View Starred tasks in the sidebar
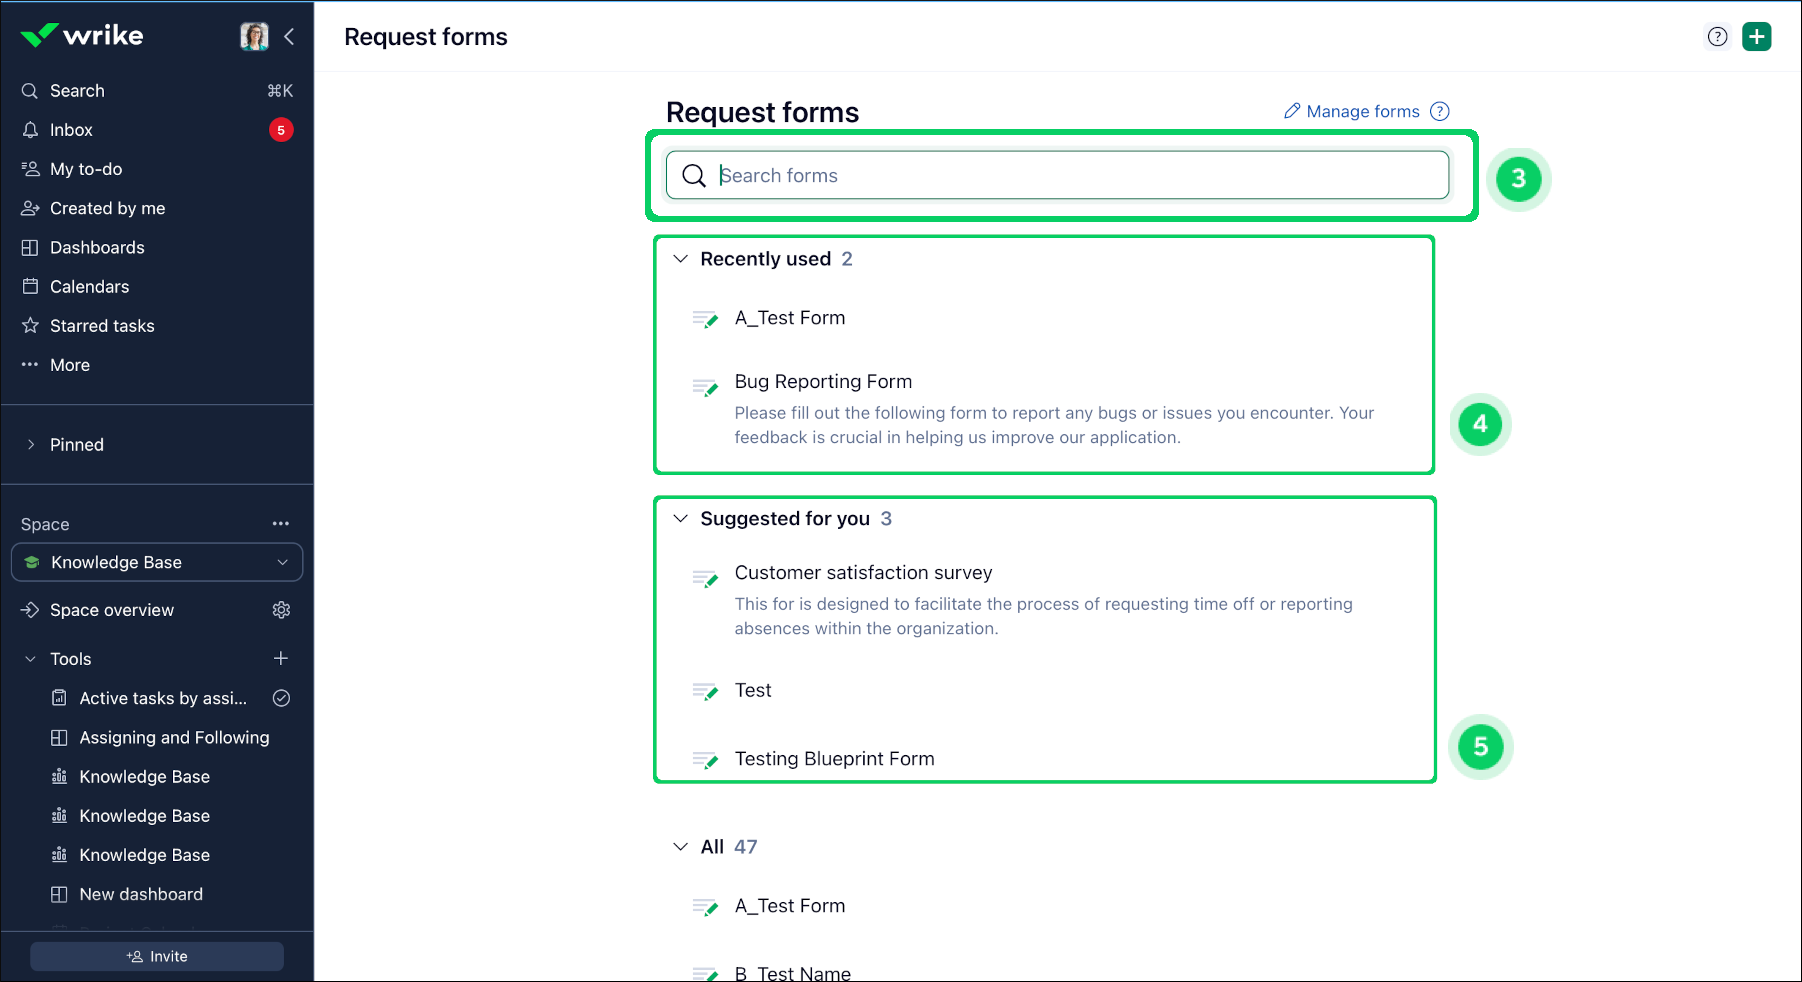 [30, 325]
